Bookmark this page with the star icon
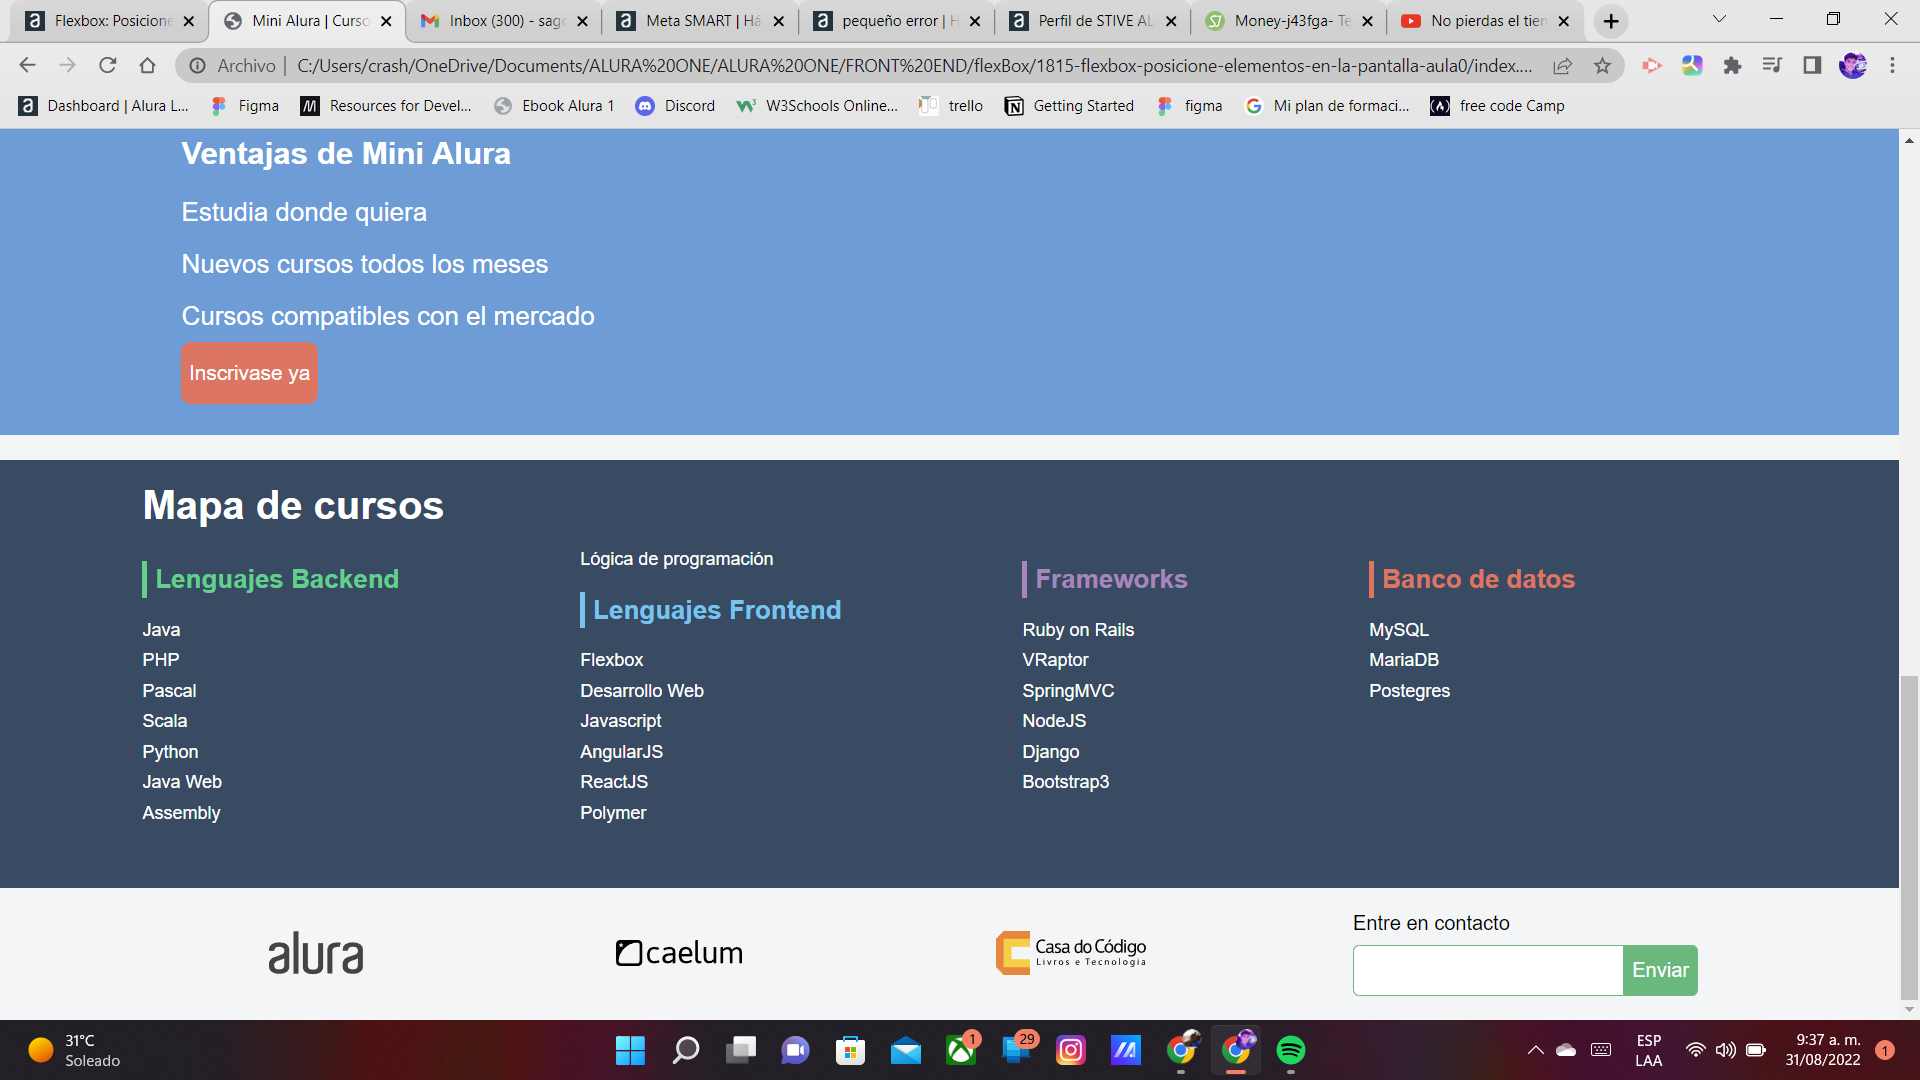This screenshot has height=1080, width=1920. (1602, 66)
